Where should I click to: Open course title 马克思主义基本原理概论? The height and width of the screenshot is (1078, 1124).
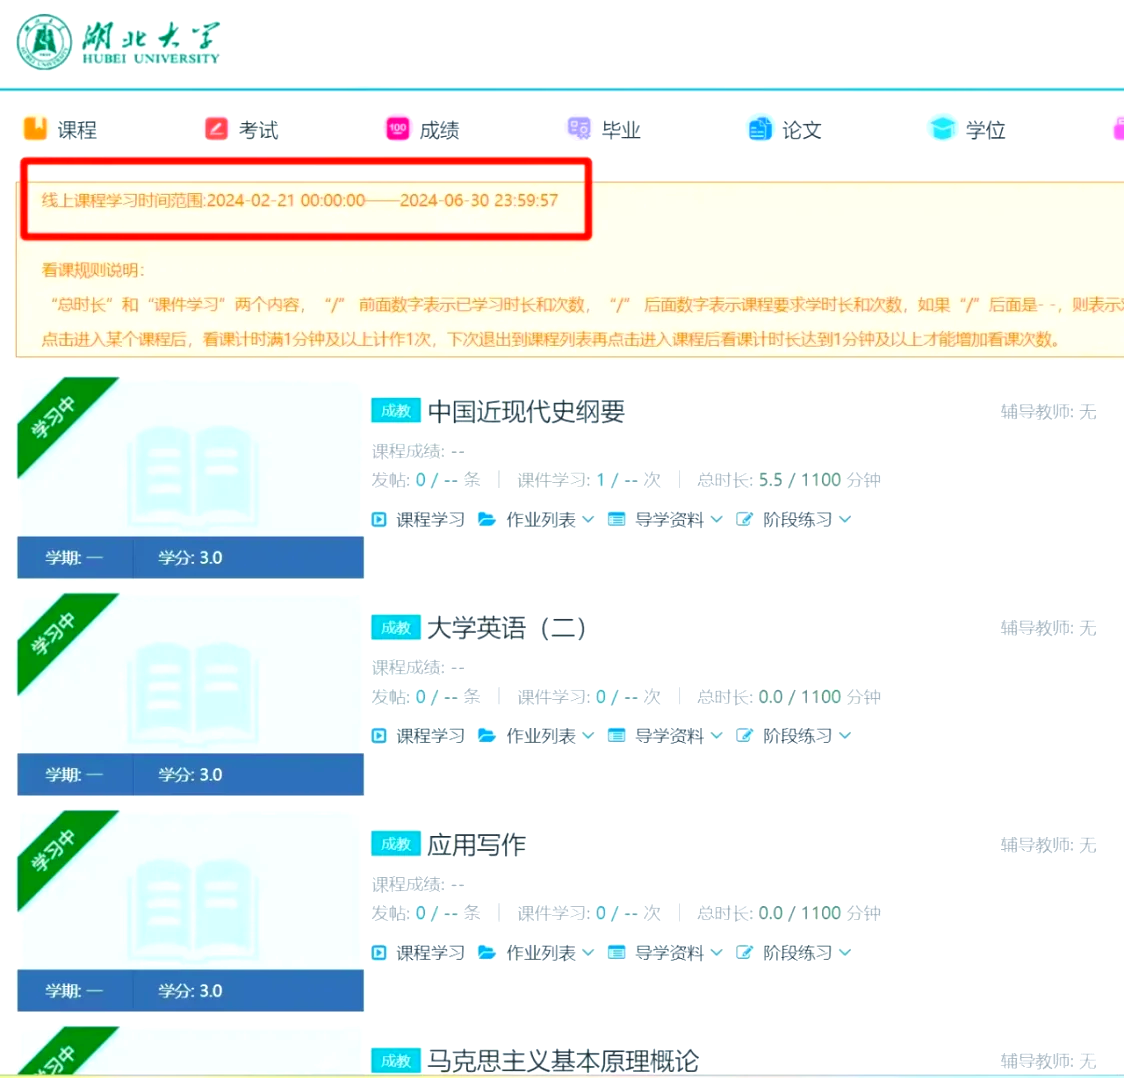point(563,1061)
